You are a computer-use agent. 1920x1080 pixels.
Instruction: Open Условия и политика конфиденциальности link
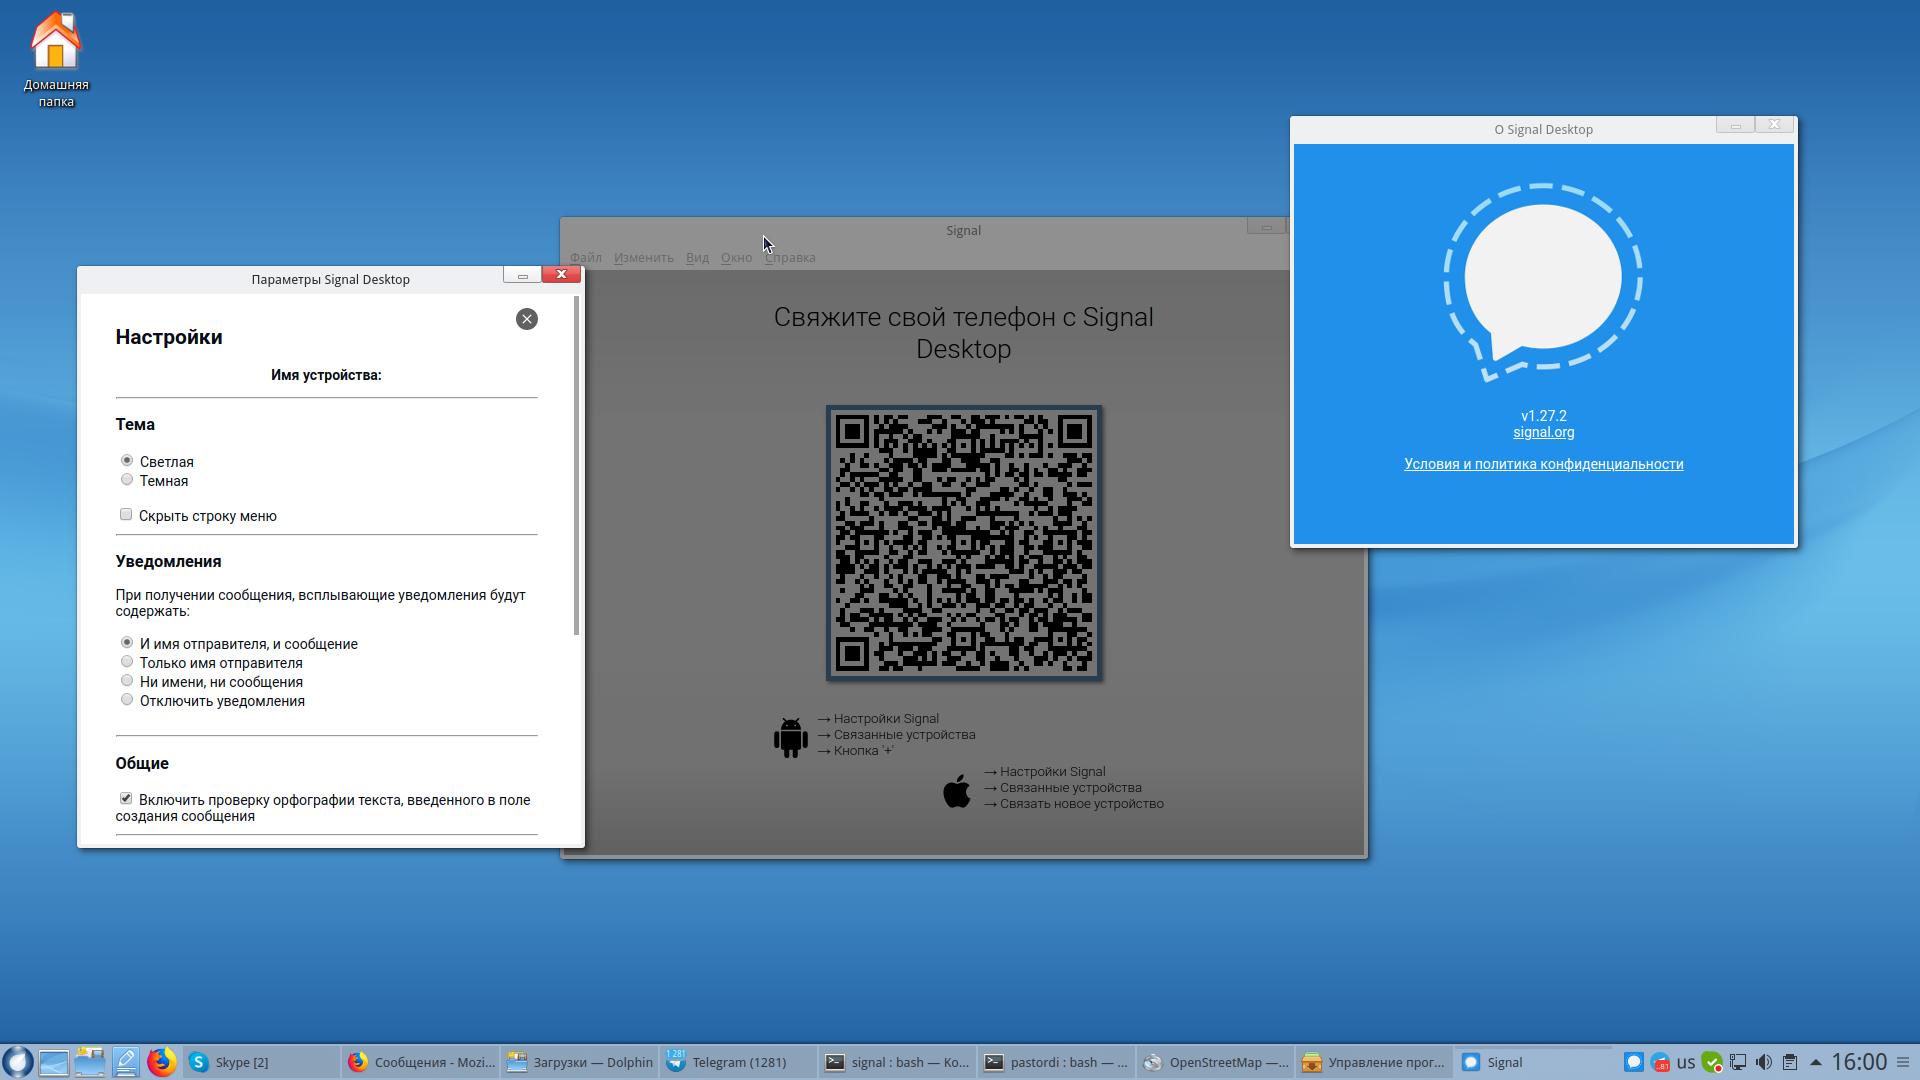pyautogui.click(x=1543, y=464)
